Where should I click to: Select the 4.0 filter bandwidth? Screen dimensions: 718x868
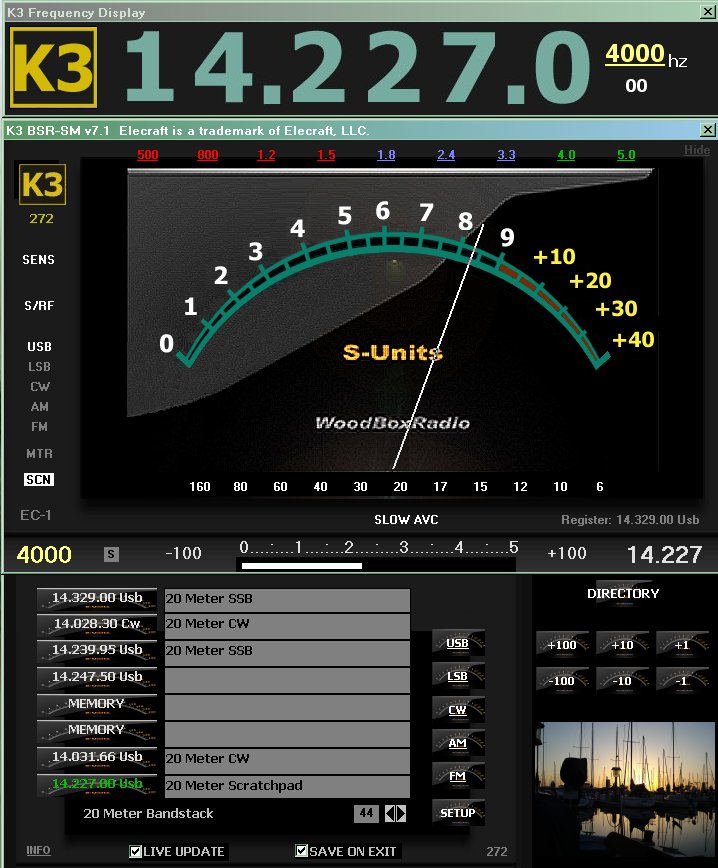(566, 155)
